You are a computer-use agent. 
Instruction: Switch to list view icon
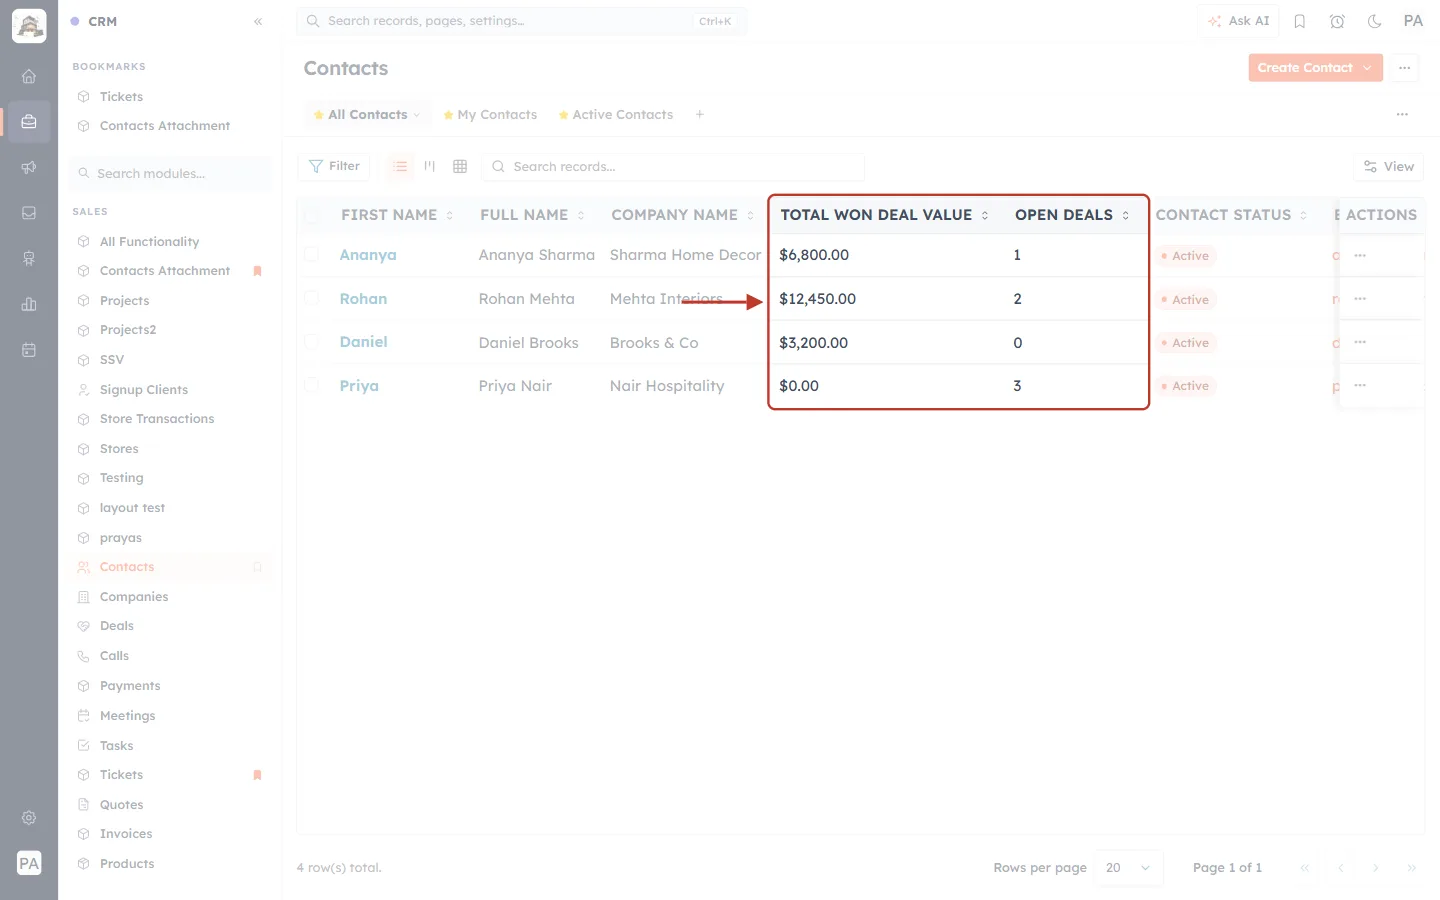[x=400, y=166]
